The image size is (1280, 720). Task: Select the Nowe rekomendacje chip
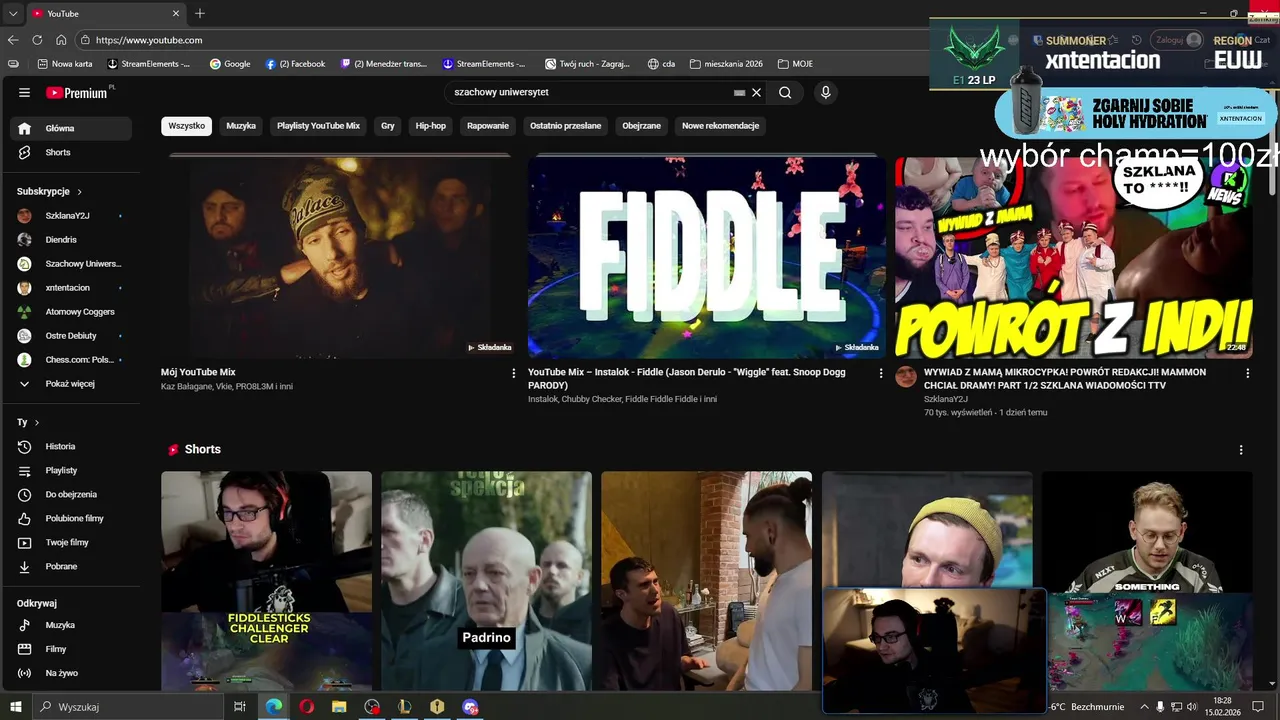click(x=721, y=126)
